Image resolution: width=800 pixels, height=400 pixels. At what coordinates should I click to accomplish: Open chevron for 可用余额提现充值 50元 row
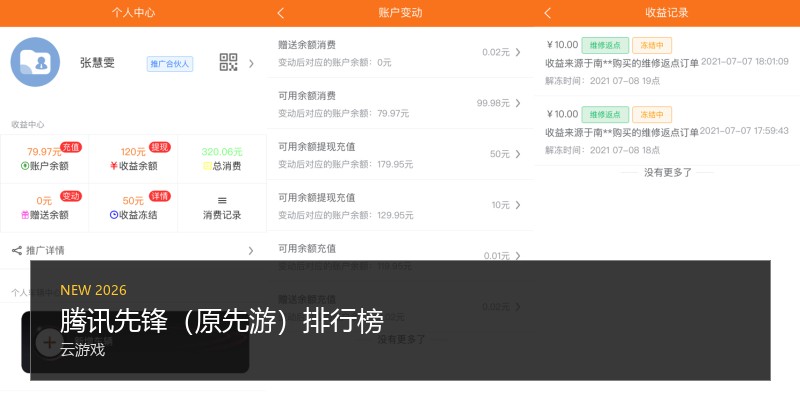[x=518, y=154]
